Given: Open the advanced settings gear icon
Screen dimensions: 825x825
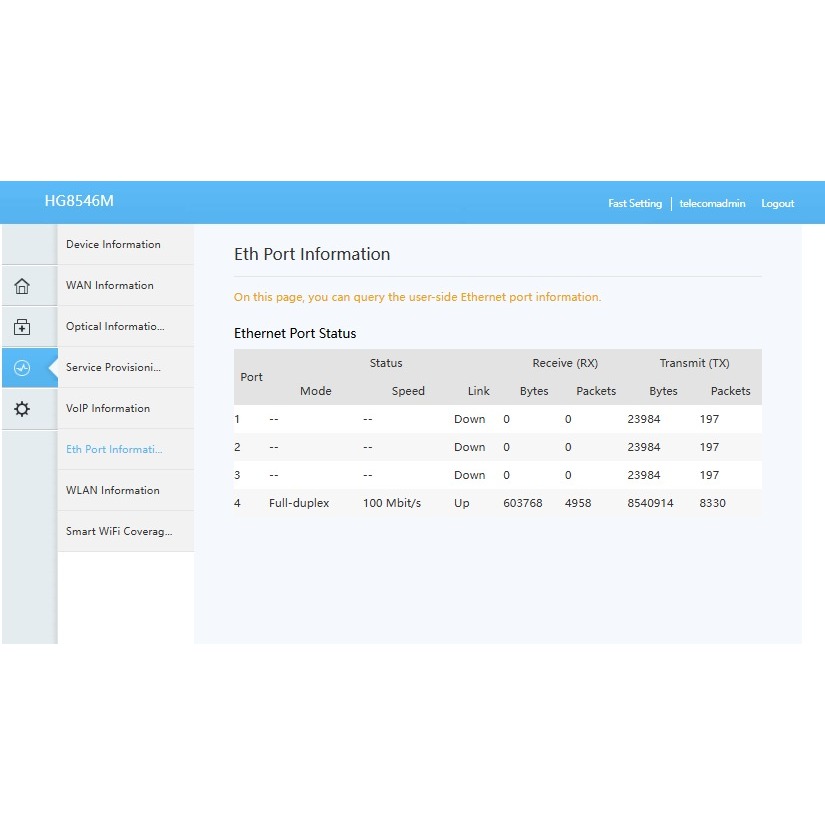Looking at the screenshot, I should (22, 409).
